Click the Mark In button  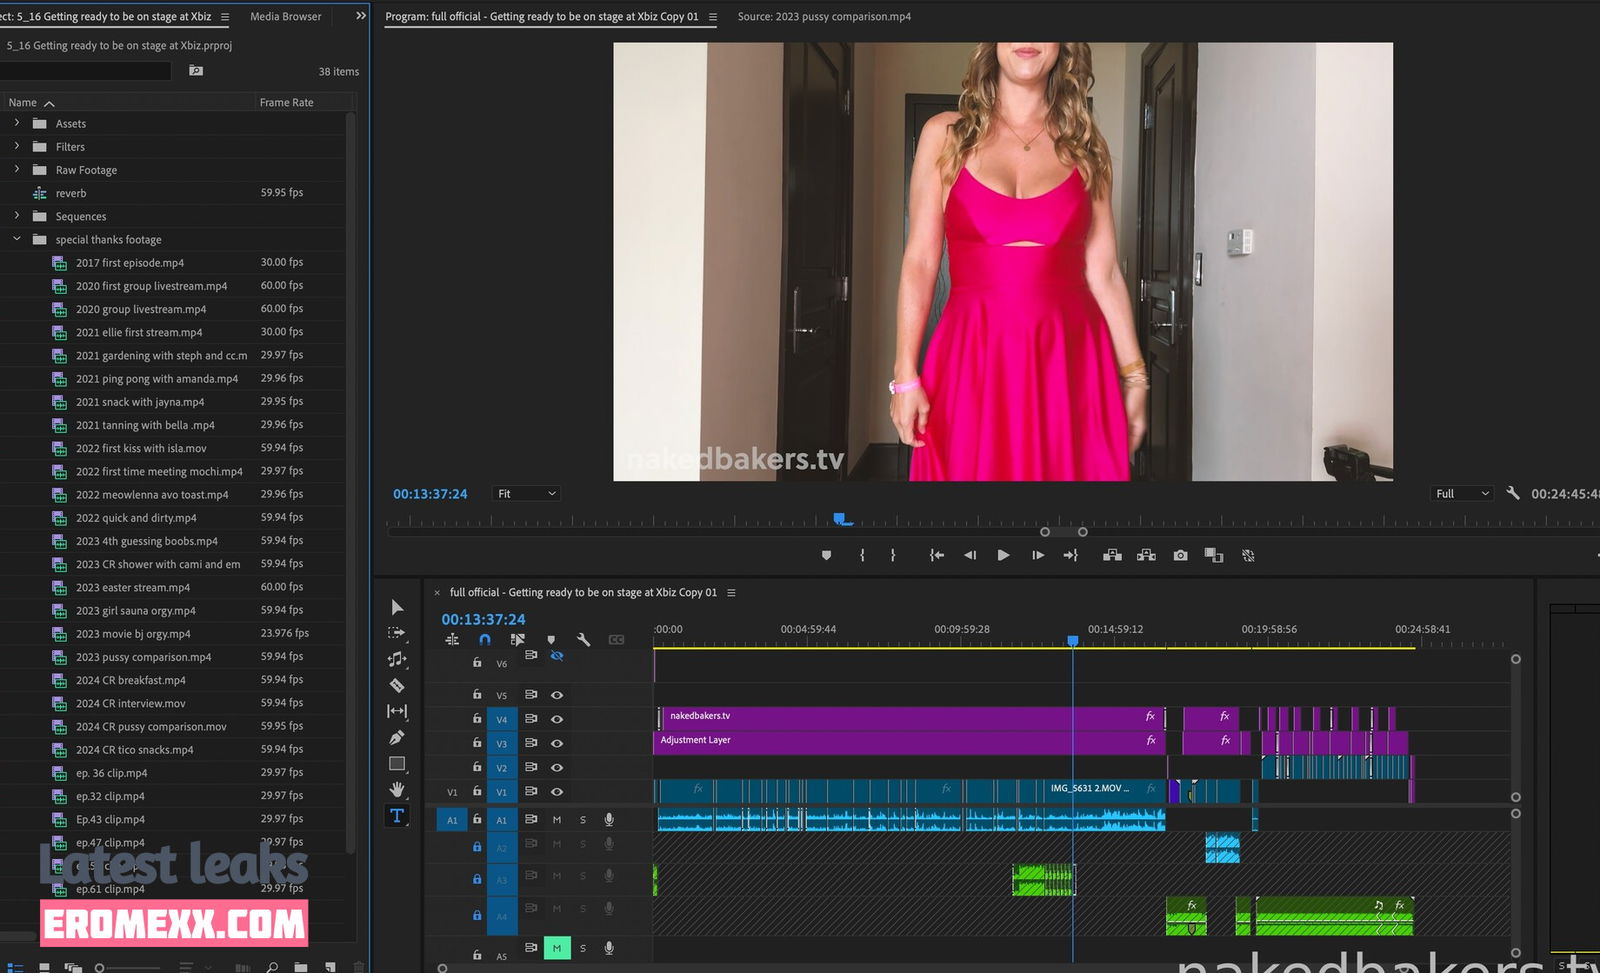[862, 555]
